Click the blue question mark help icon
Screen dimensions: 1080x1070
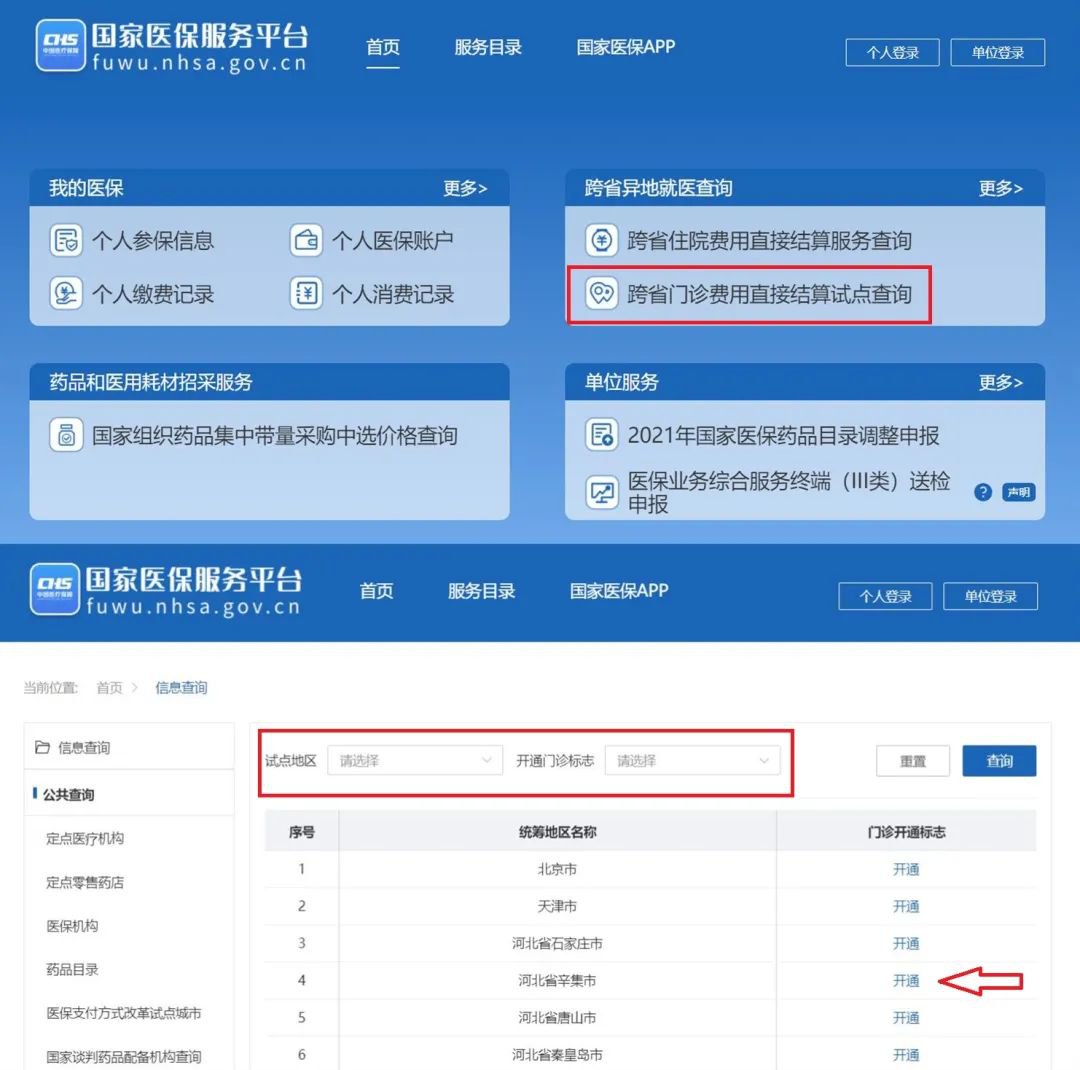983,492
